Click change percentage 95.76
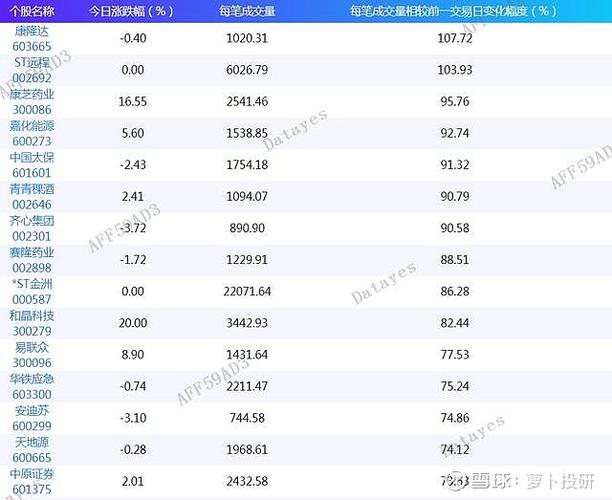612x500 pixels. tap(455, 101)
